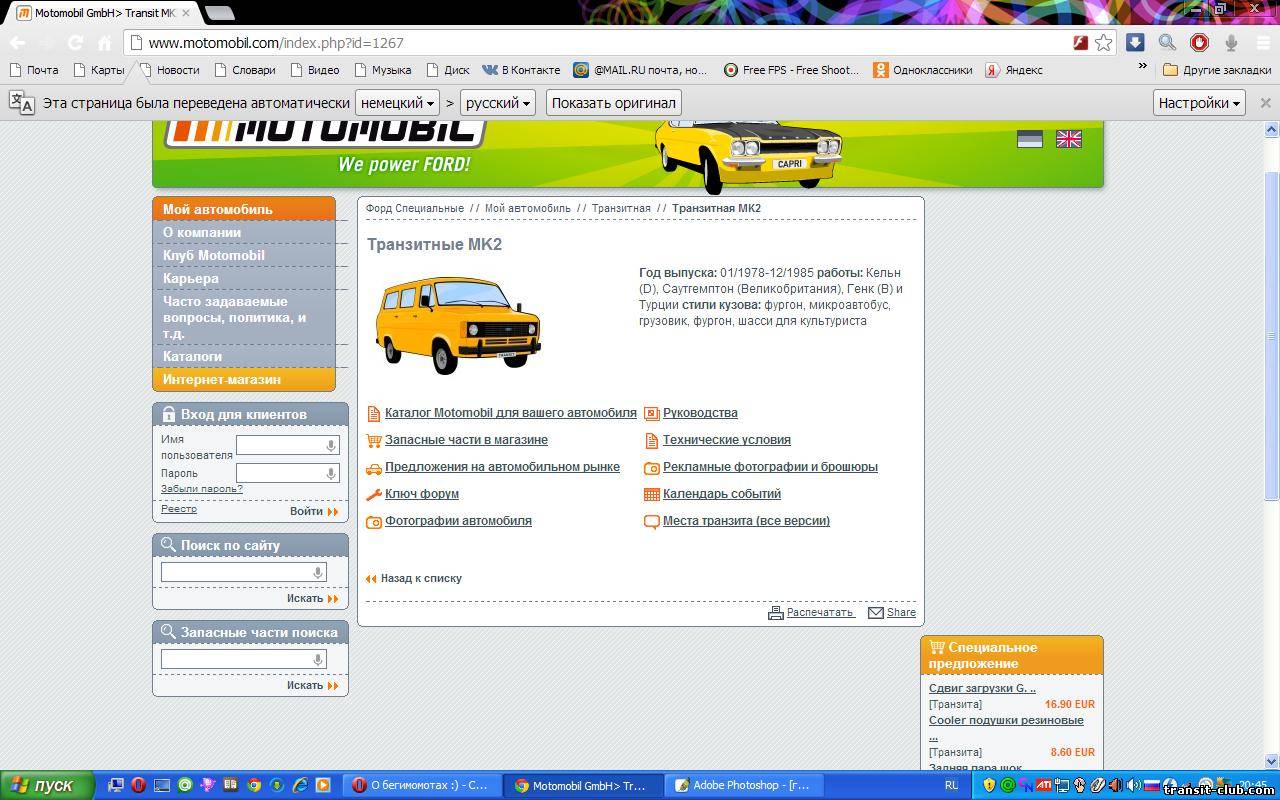
Task: Open Места транзита (все версии) link
Action: pos(746,521)
